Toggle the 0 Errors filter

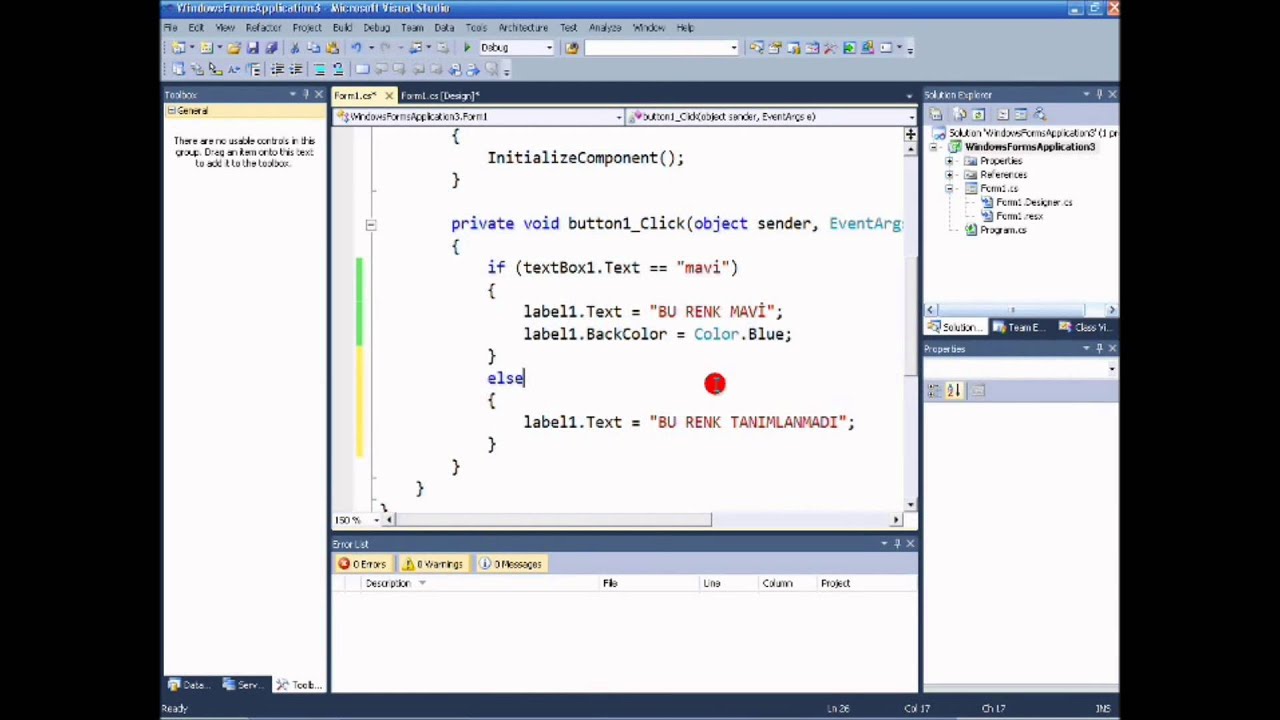pyautogui.click(x=363, y=564)
